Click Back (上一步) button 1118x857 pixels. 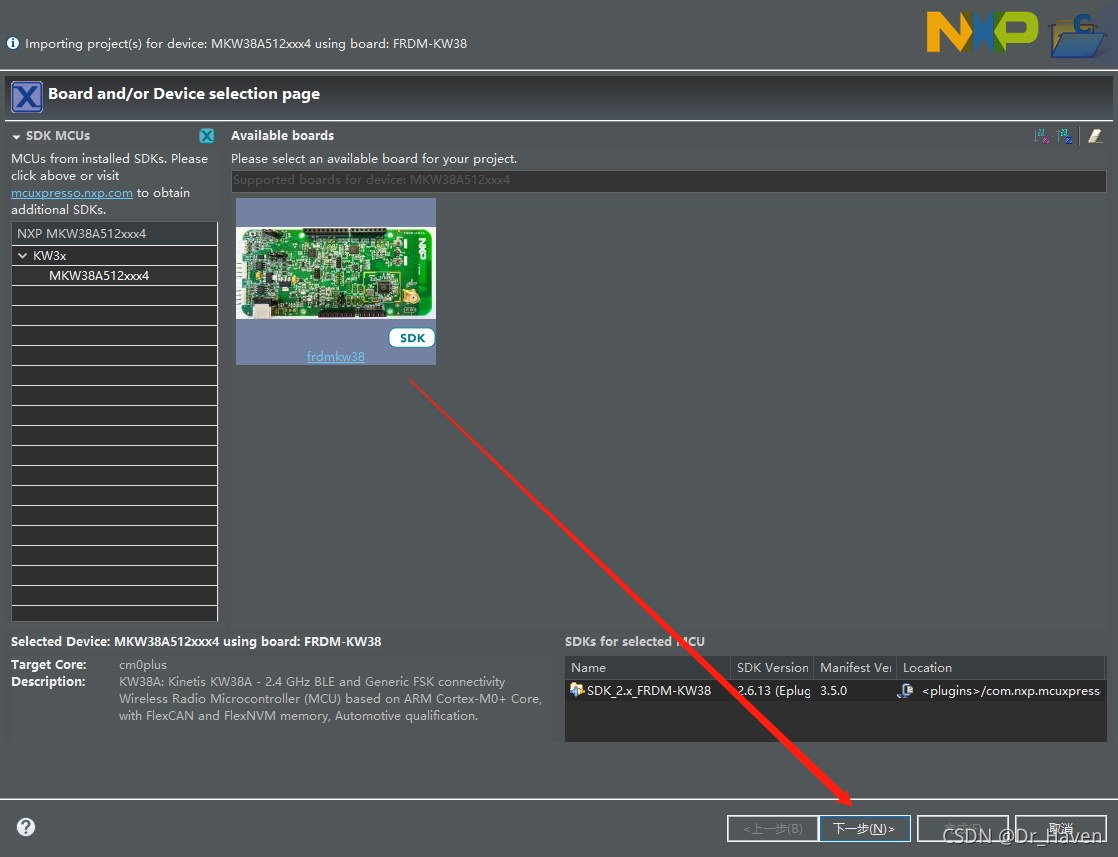click(772, 828)
